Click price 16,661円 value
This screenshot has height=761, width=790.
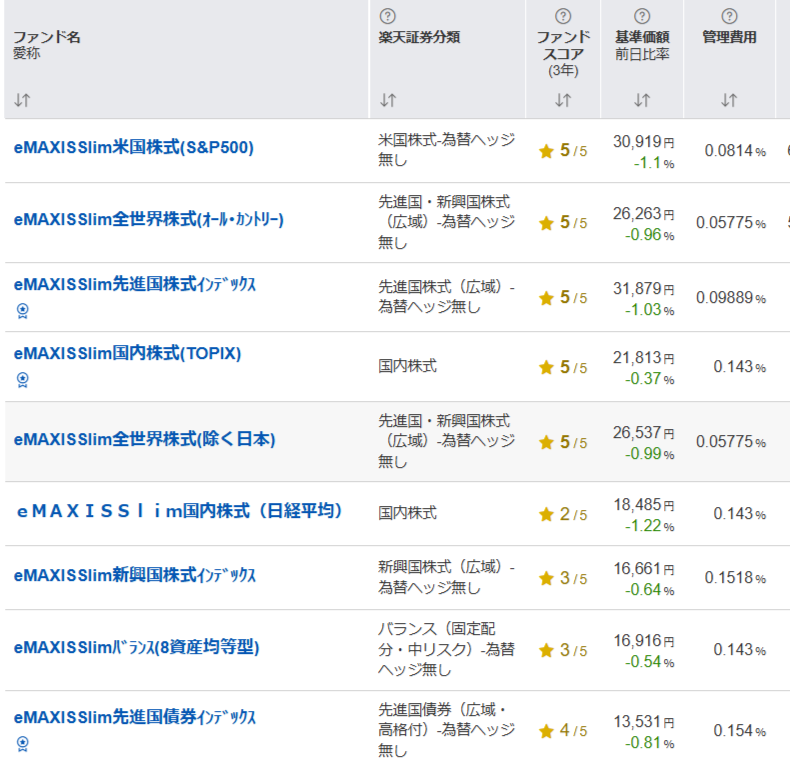tap(643, 568)
